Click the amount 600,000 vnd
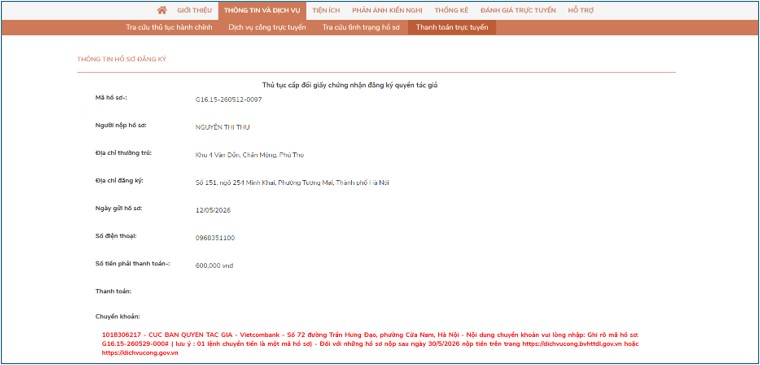Image resolution: width=760 pixels, height=365 pixels. tap(214, 266)
